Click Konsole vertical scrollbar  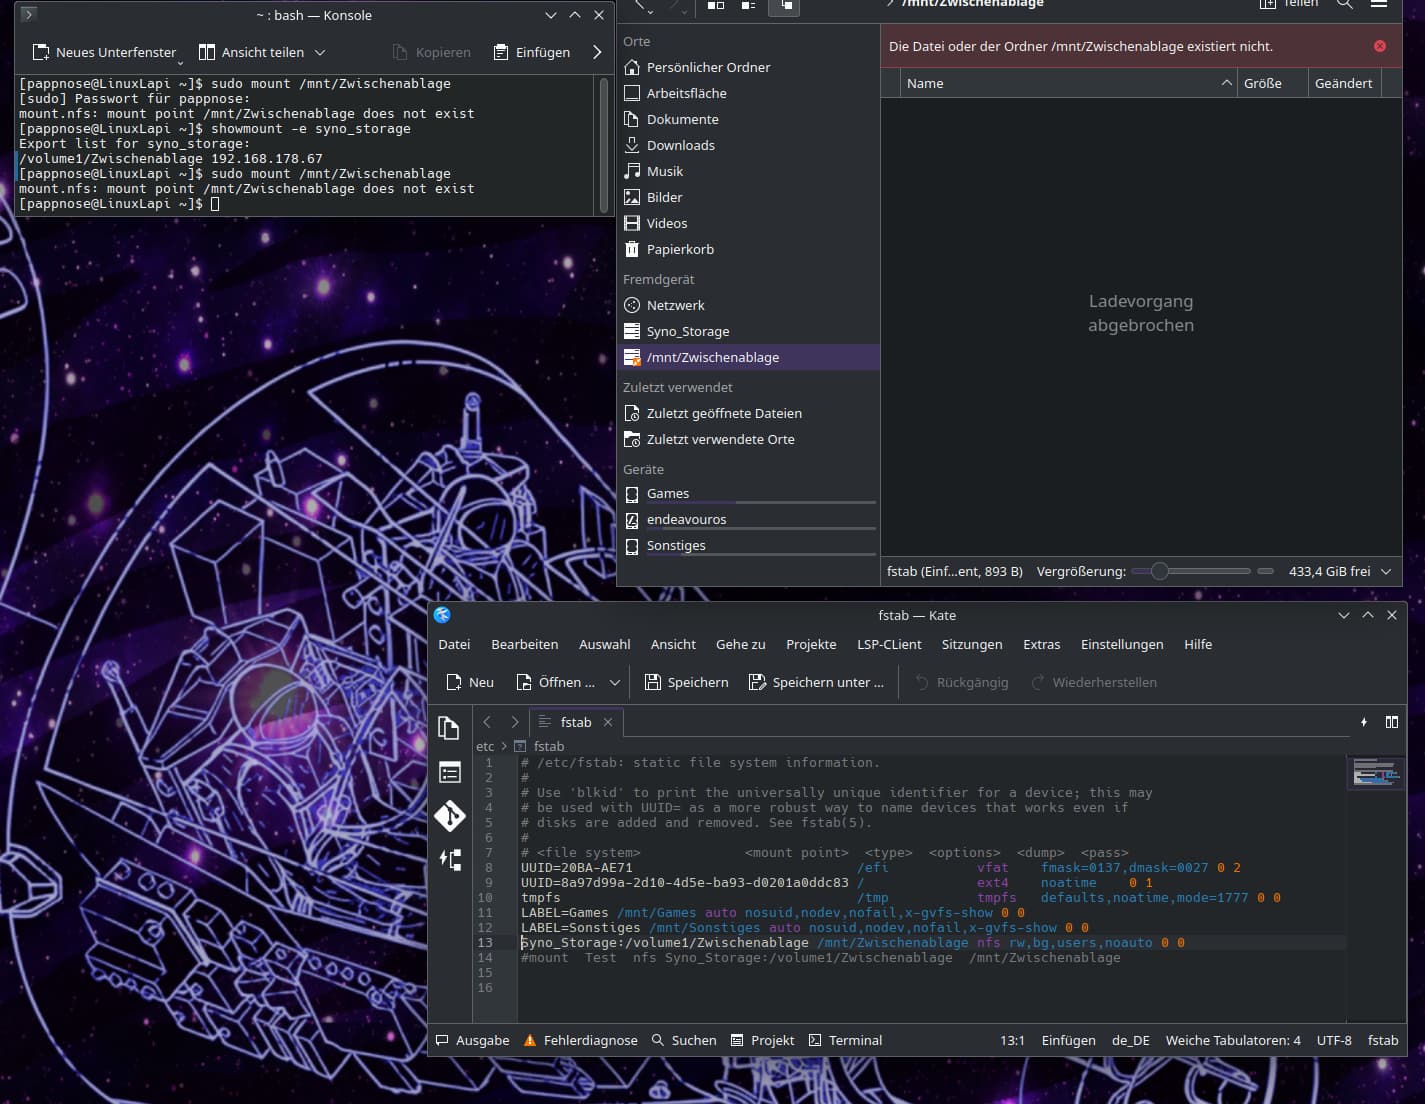coord(603,143)
